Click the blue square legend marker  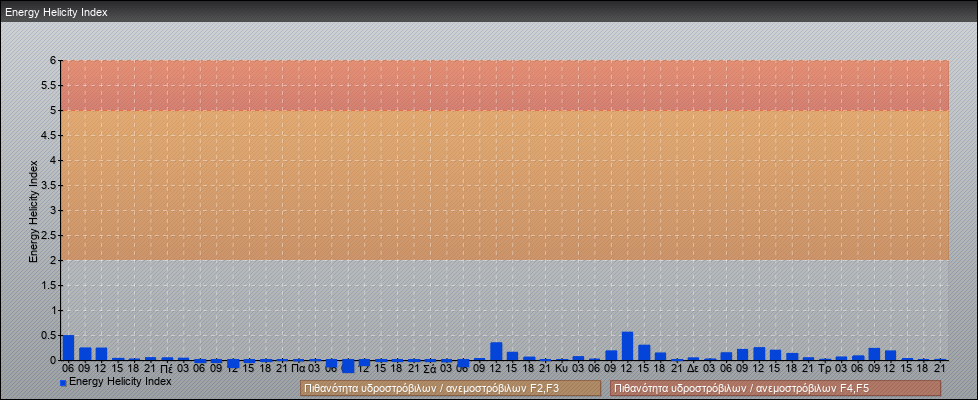(x=63, y=382)
